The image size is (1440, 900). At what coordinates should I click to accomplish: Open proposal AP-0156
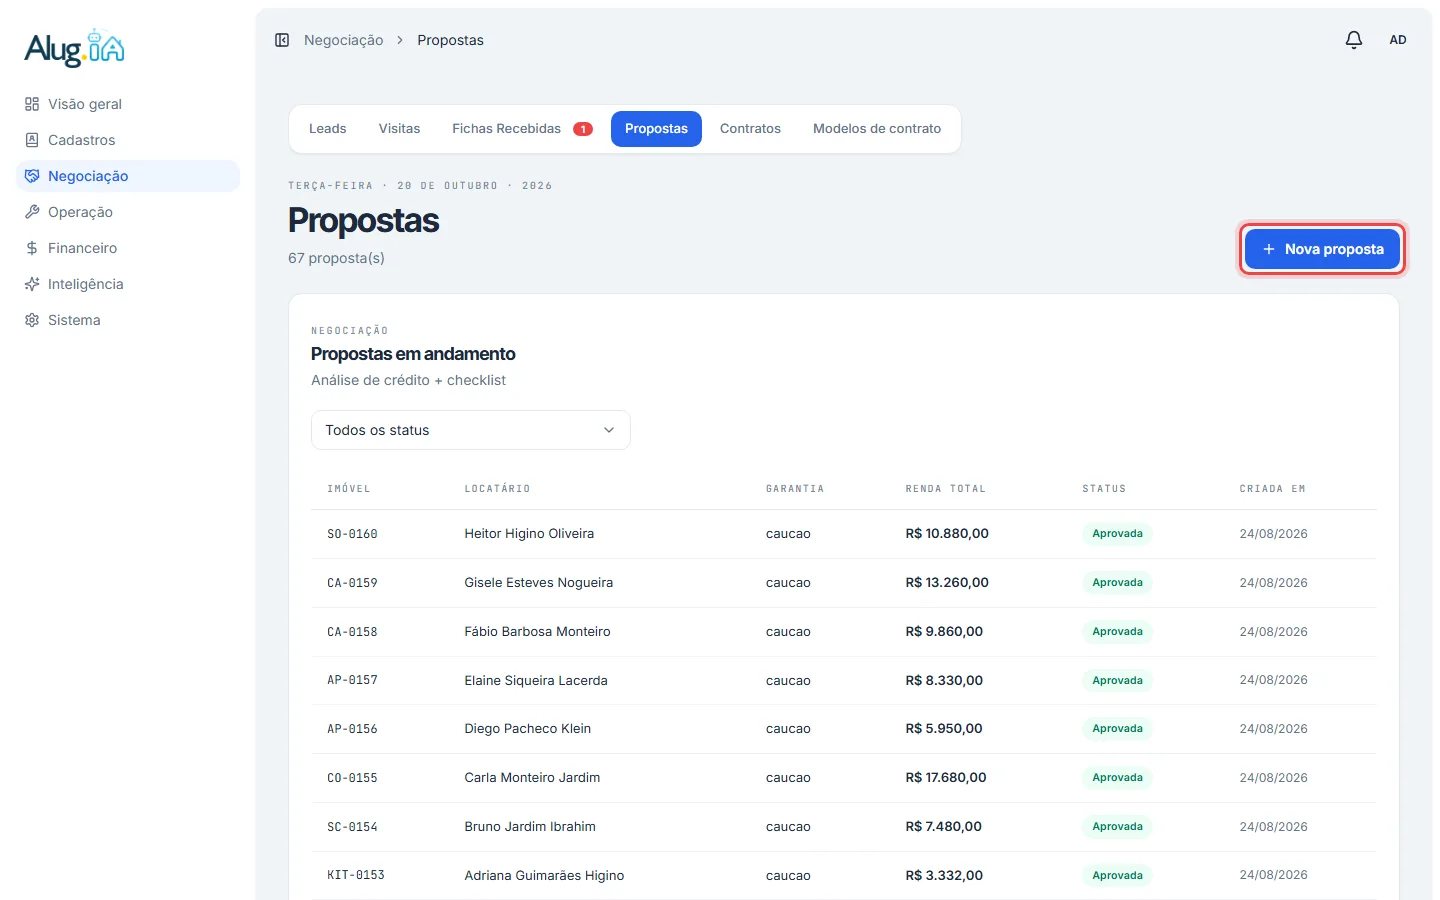pos(352,729)
